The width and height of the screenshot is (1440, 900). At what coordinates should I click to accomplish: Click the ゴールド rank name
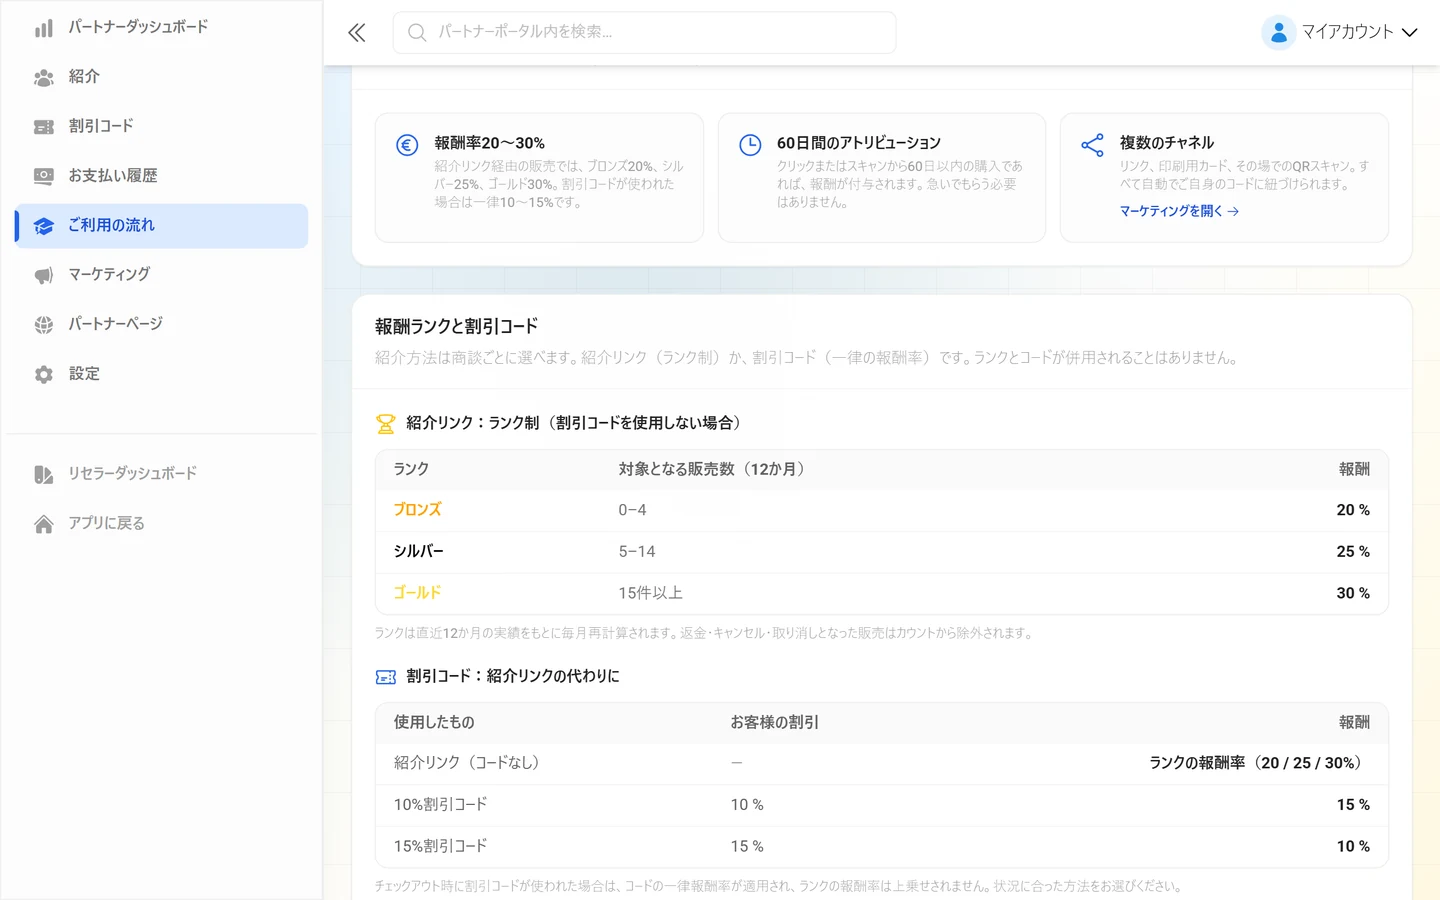417,593
